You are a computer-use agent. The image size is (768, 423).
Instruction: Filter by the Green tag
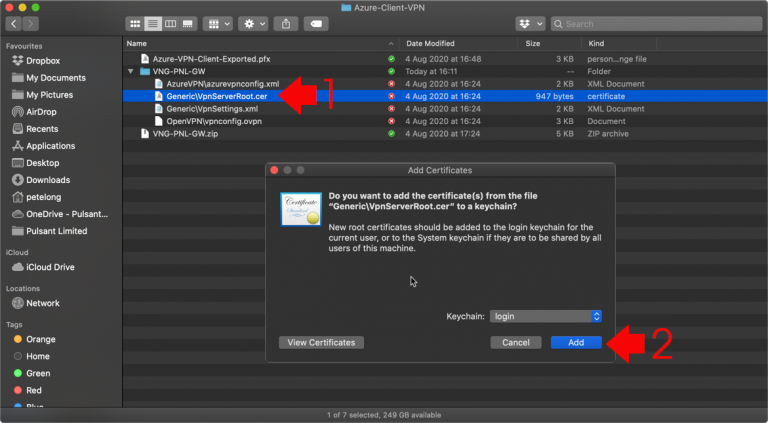tap(32, 373)
